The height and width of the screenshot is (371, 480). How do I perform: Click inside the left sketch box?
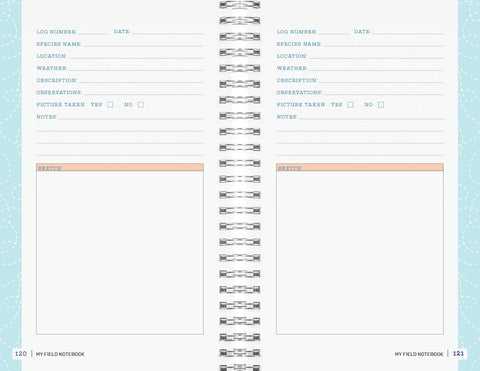pyautogui.click(x=120, y=253)
